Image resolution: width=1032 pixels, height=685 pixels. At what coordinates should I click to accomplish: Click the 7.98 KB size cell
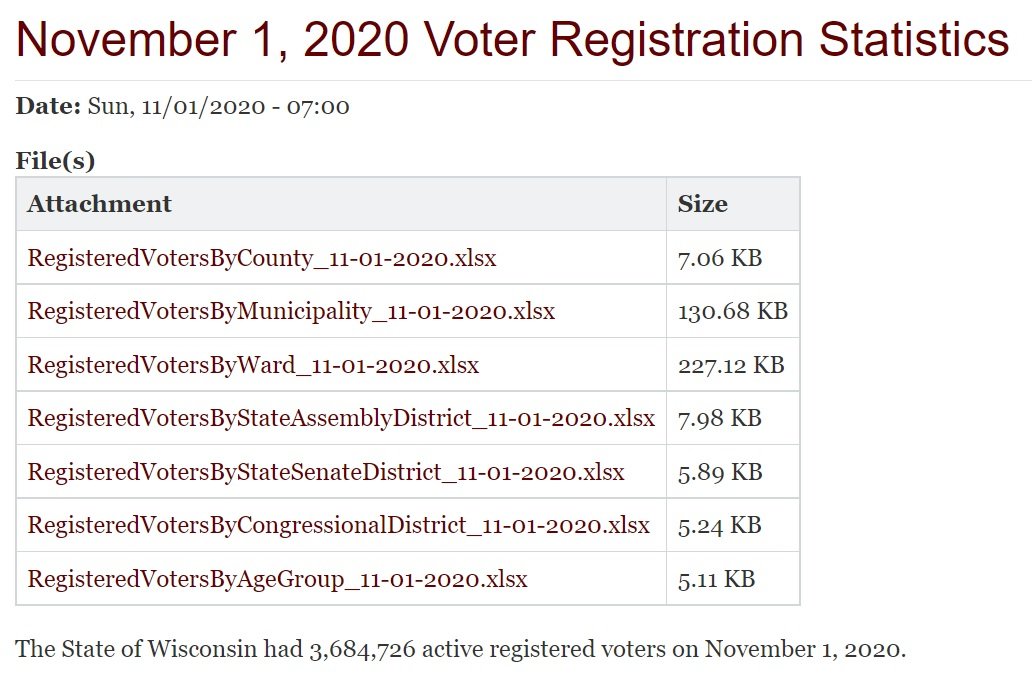[x=719, y=418]
